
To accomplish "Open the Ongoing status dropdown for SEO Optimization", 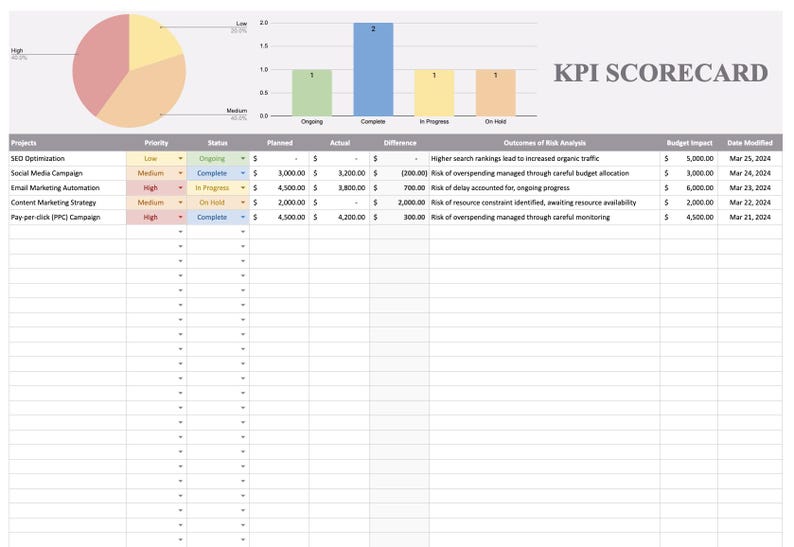I will click(x=243, y=159).
